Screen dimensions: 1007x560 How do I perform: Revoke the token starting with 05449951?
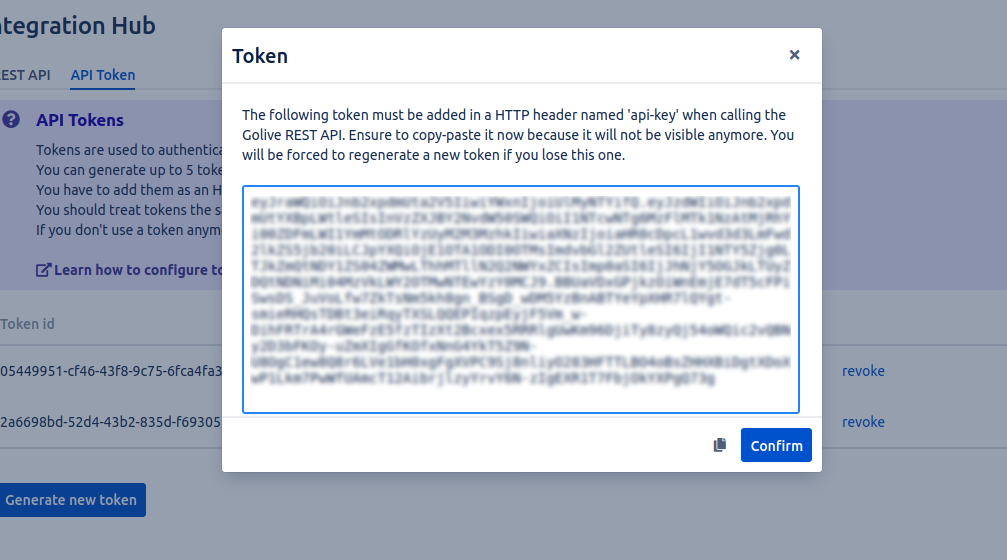click(863, 371)
